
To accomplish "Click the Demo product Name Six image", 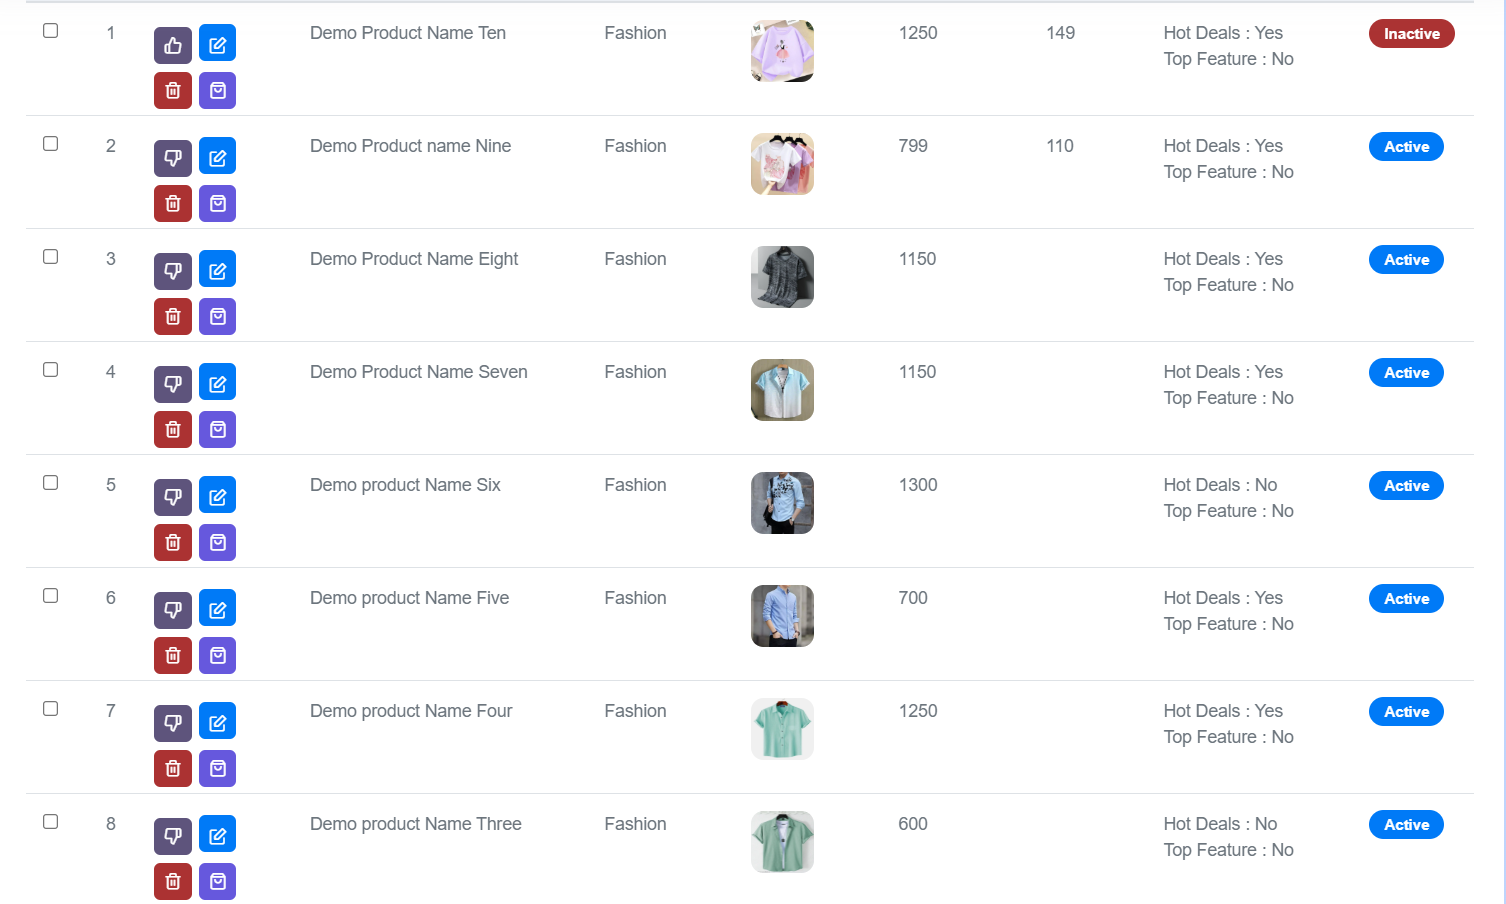I will (x=782, y=503).
